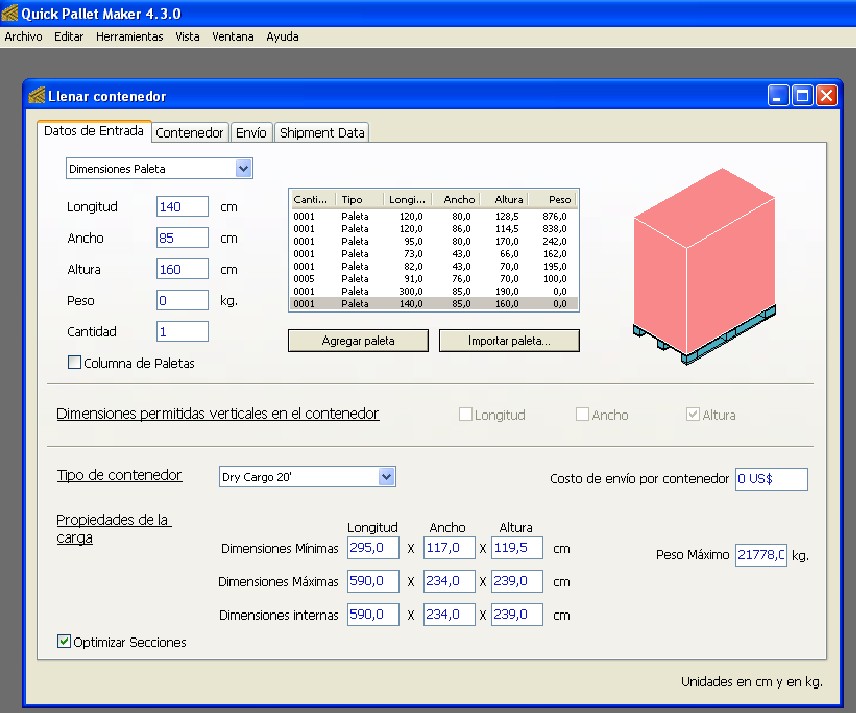856x713 pixels.
Task: Click the Altura field showing 160
Action: click(x=182, y=269)
